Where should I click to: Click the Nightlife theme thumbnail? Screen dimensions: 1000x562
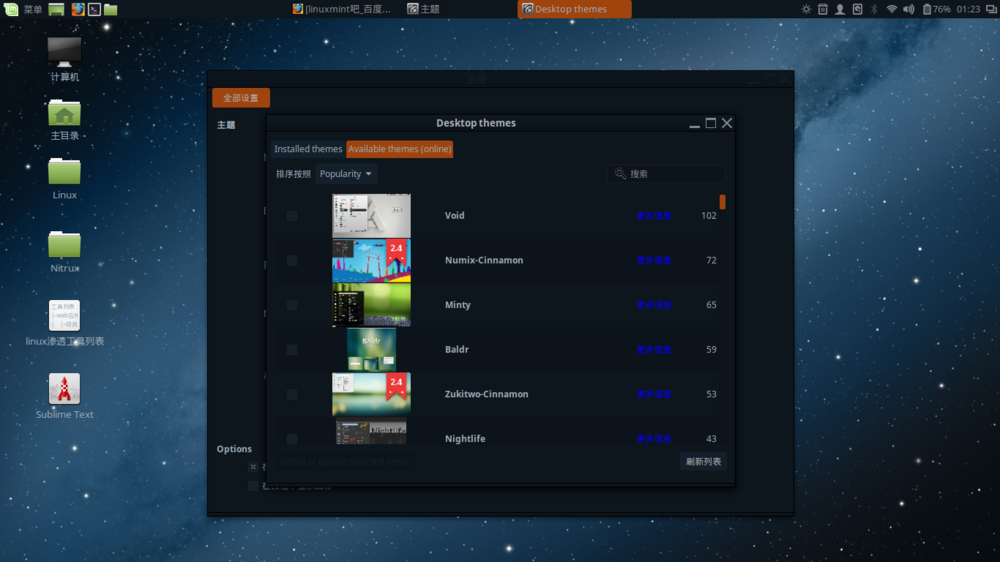(x=371, y=431)
